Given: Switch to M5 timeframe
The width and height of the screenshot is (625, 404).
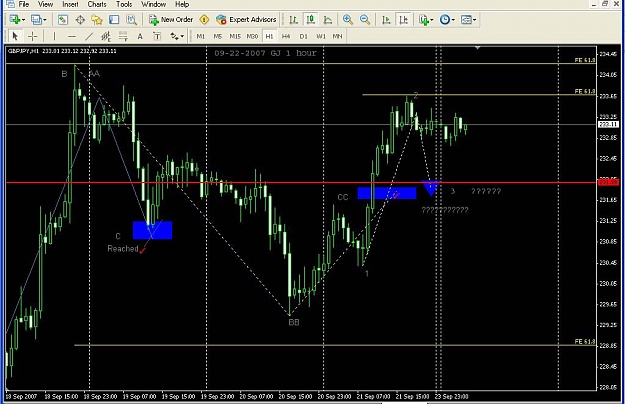Looking at the screenshot, I should [x=218, y=36].
